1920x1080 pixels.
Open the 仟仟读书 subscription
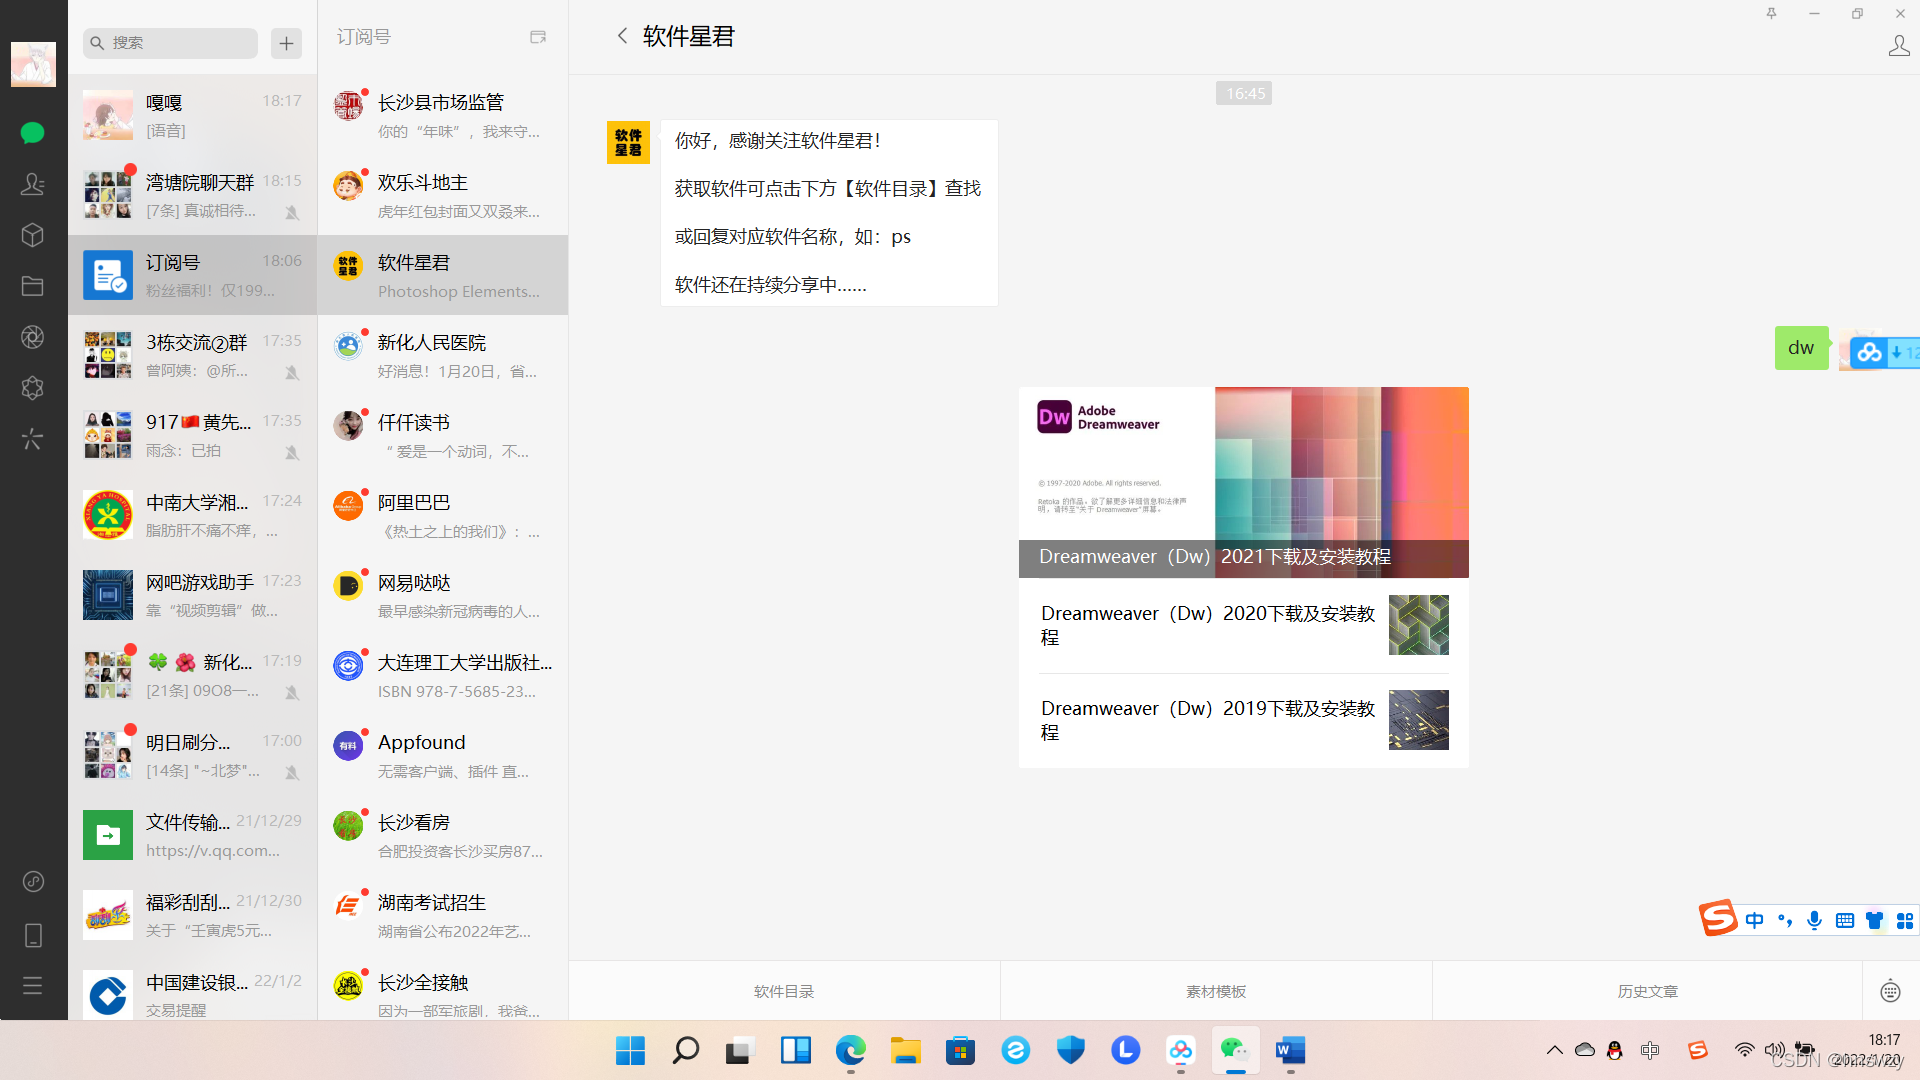click(x=443, y=435)
